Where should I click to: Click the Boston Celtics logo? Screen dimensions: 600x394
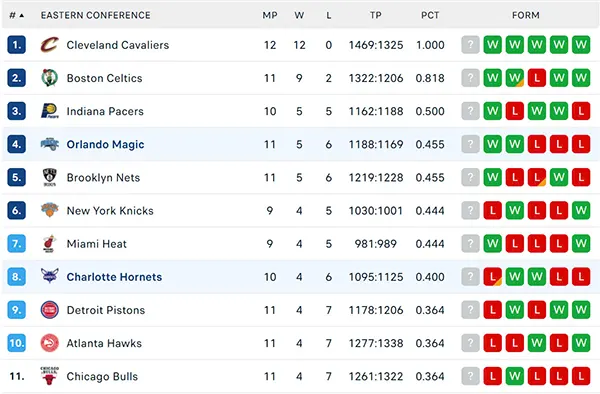click(50, 78)
